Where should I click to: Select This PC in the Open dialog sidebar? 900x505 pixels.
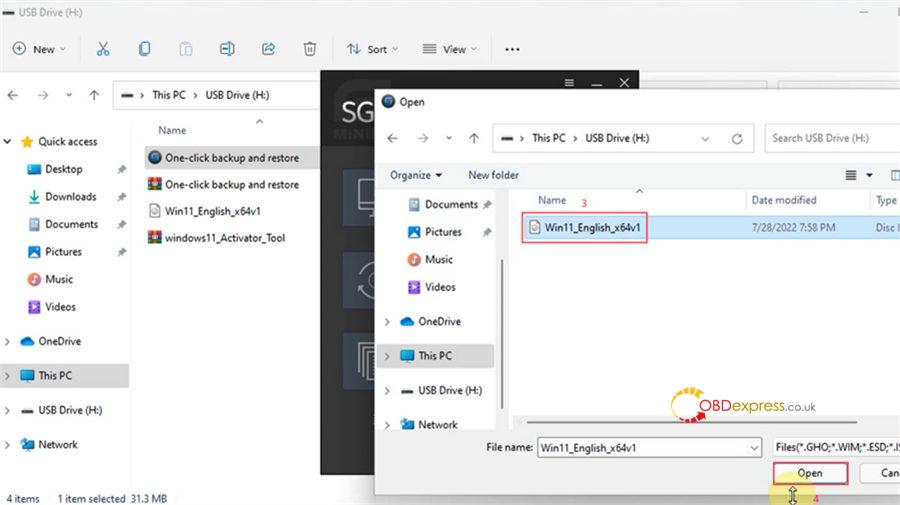point(435,356)
